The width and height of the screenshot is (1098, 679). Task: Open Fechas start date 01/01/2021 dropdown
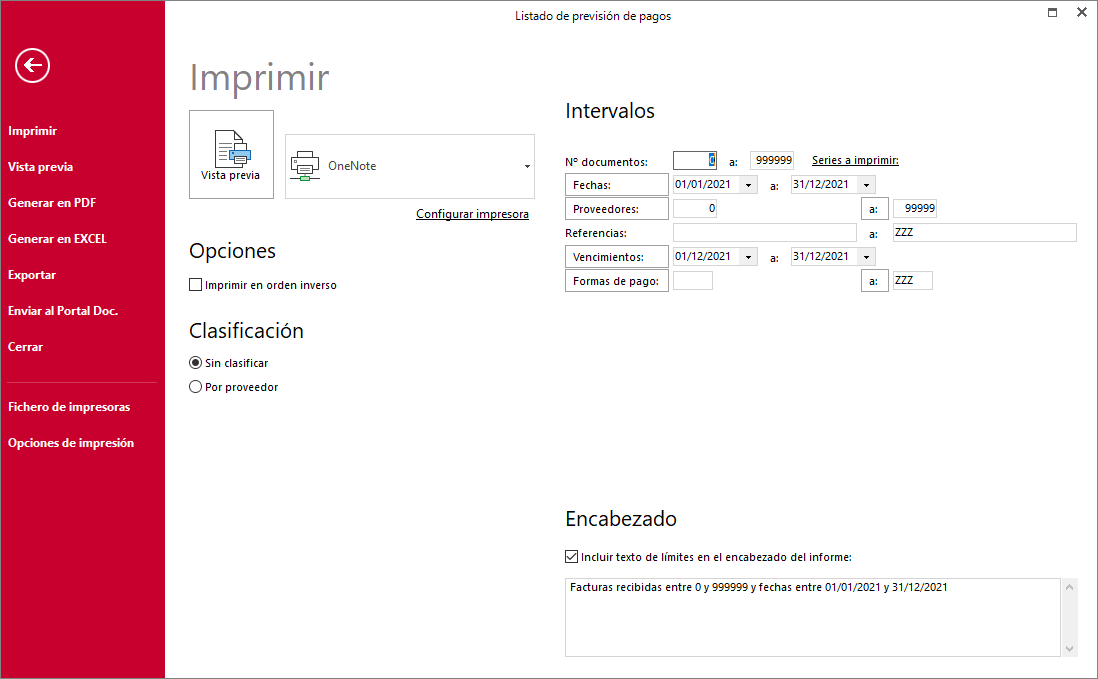749,185
